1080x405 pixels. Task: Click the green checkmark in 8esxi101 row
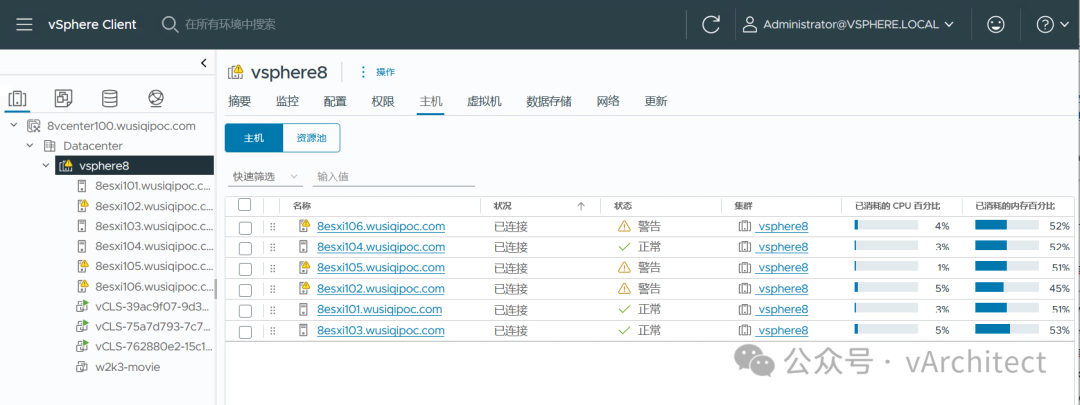625,309
